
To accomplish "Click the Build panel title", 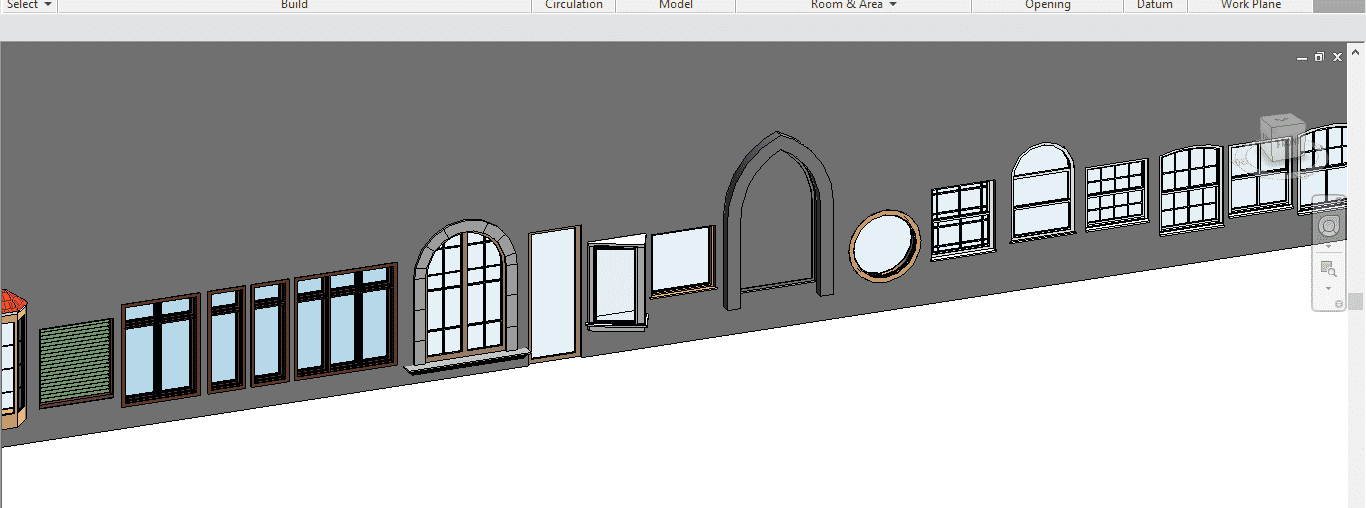I will tap(294, 5).
